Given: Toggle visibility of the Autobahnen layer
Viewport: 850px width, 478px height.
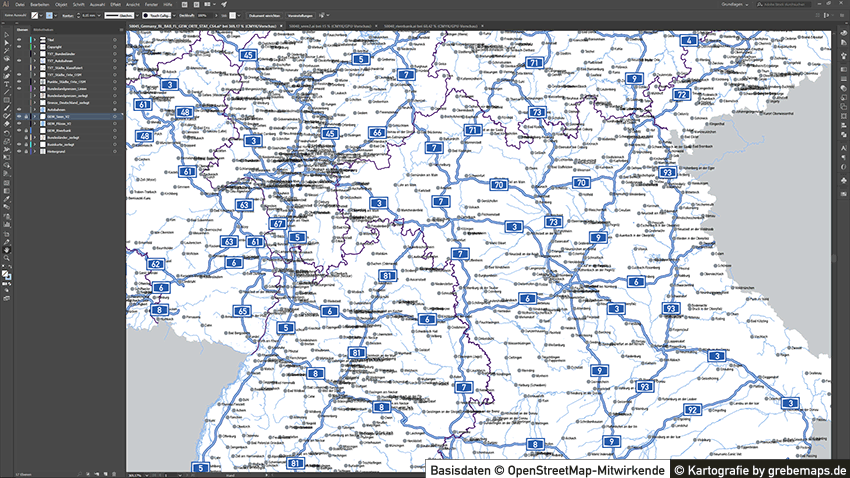Looking at the screenshot, I should (x=18, y=110).
